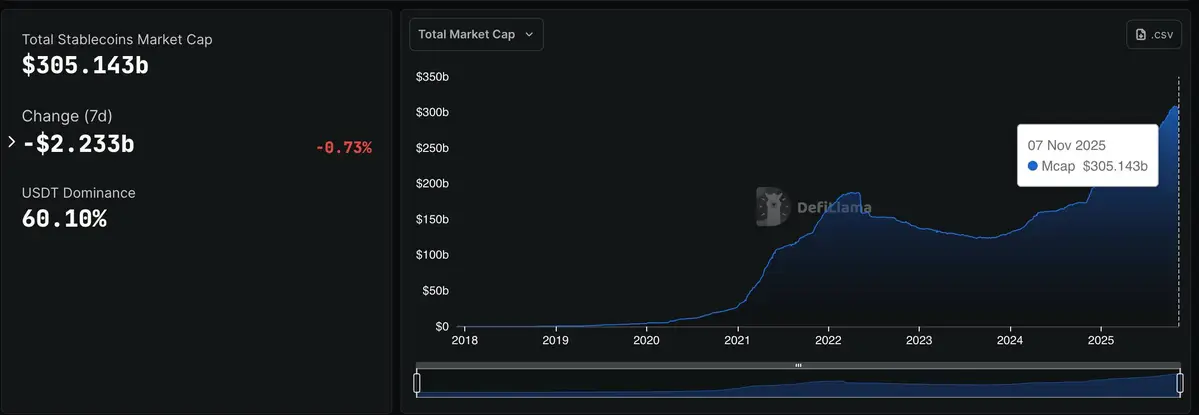1199x415 pixels.
Task: Click the right range slider handle
Action: click(1180, 383)
